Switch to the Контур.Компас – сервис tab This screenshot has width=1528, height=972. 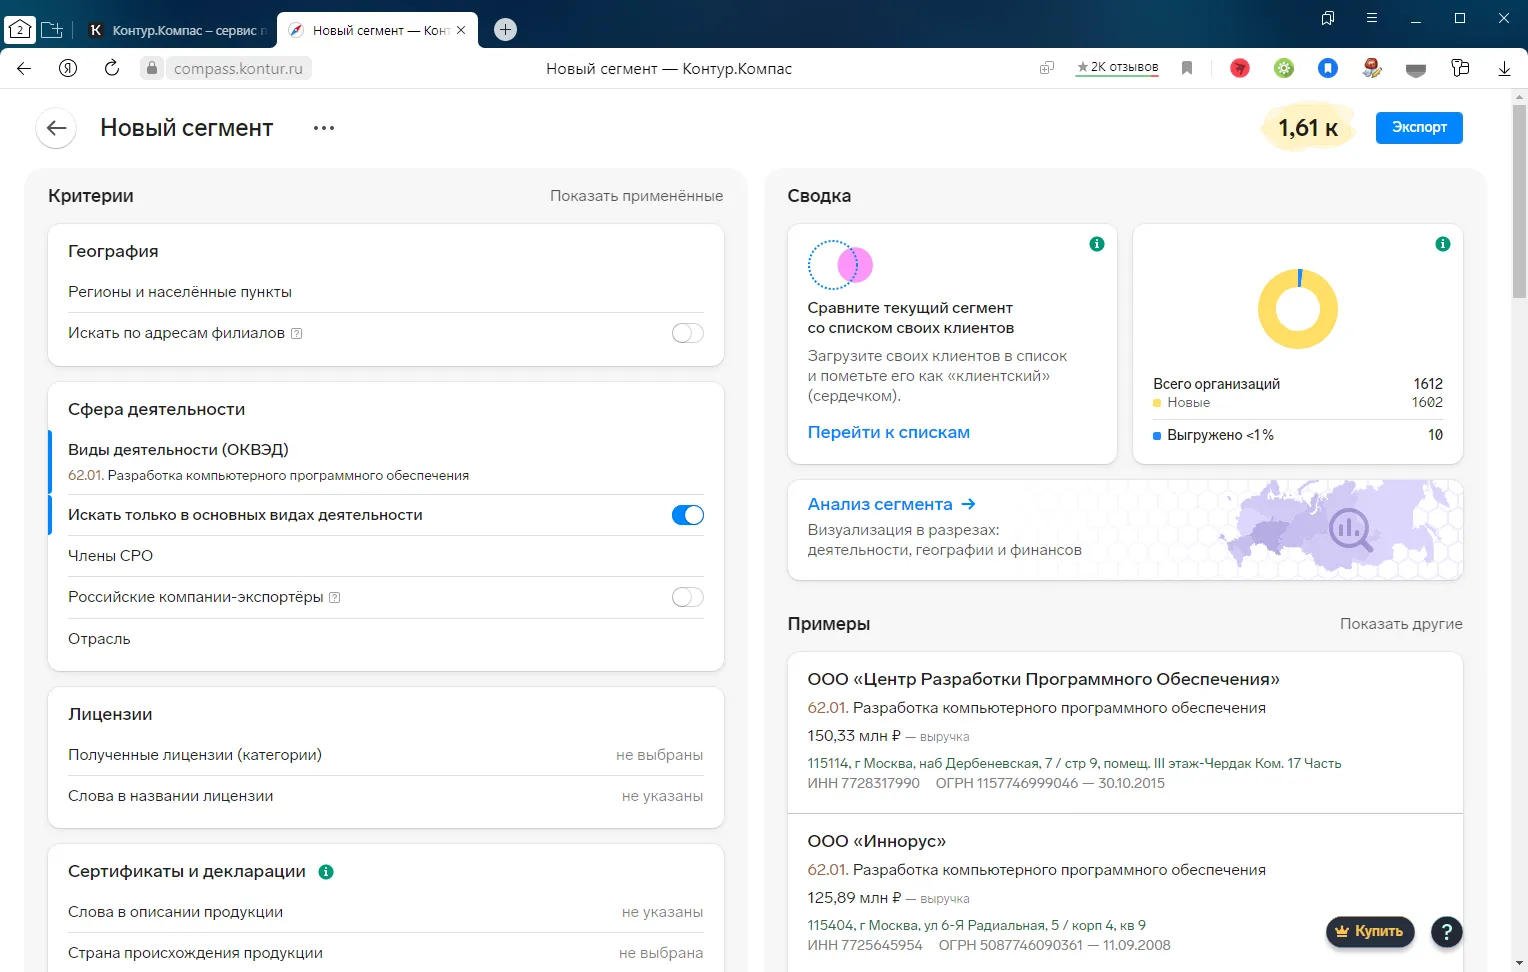coord(178,30)
